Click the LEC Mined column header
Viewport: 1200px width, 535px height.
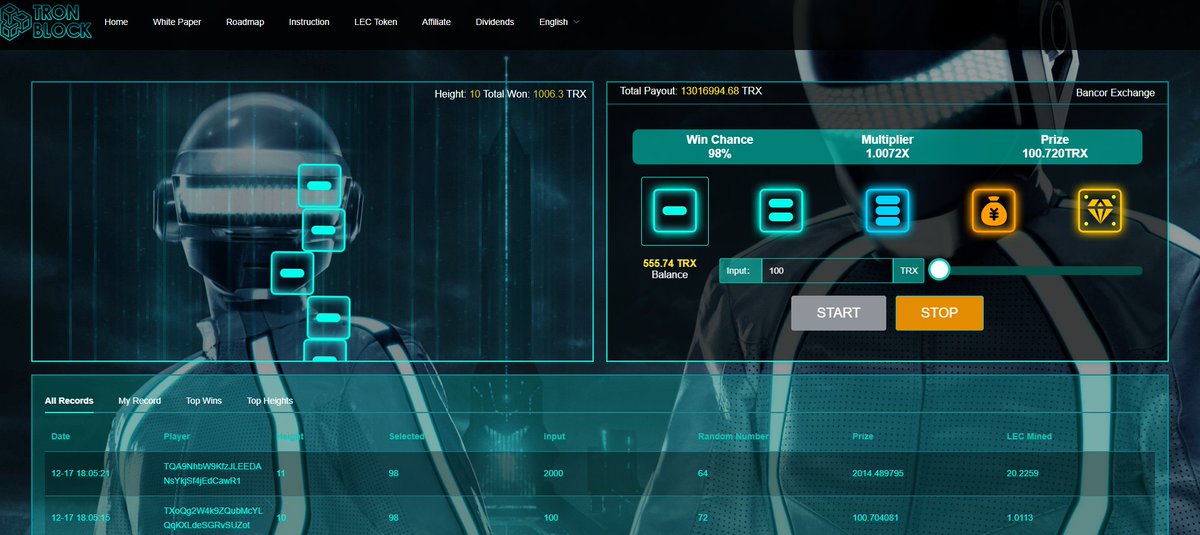[x=1029, y=436]
